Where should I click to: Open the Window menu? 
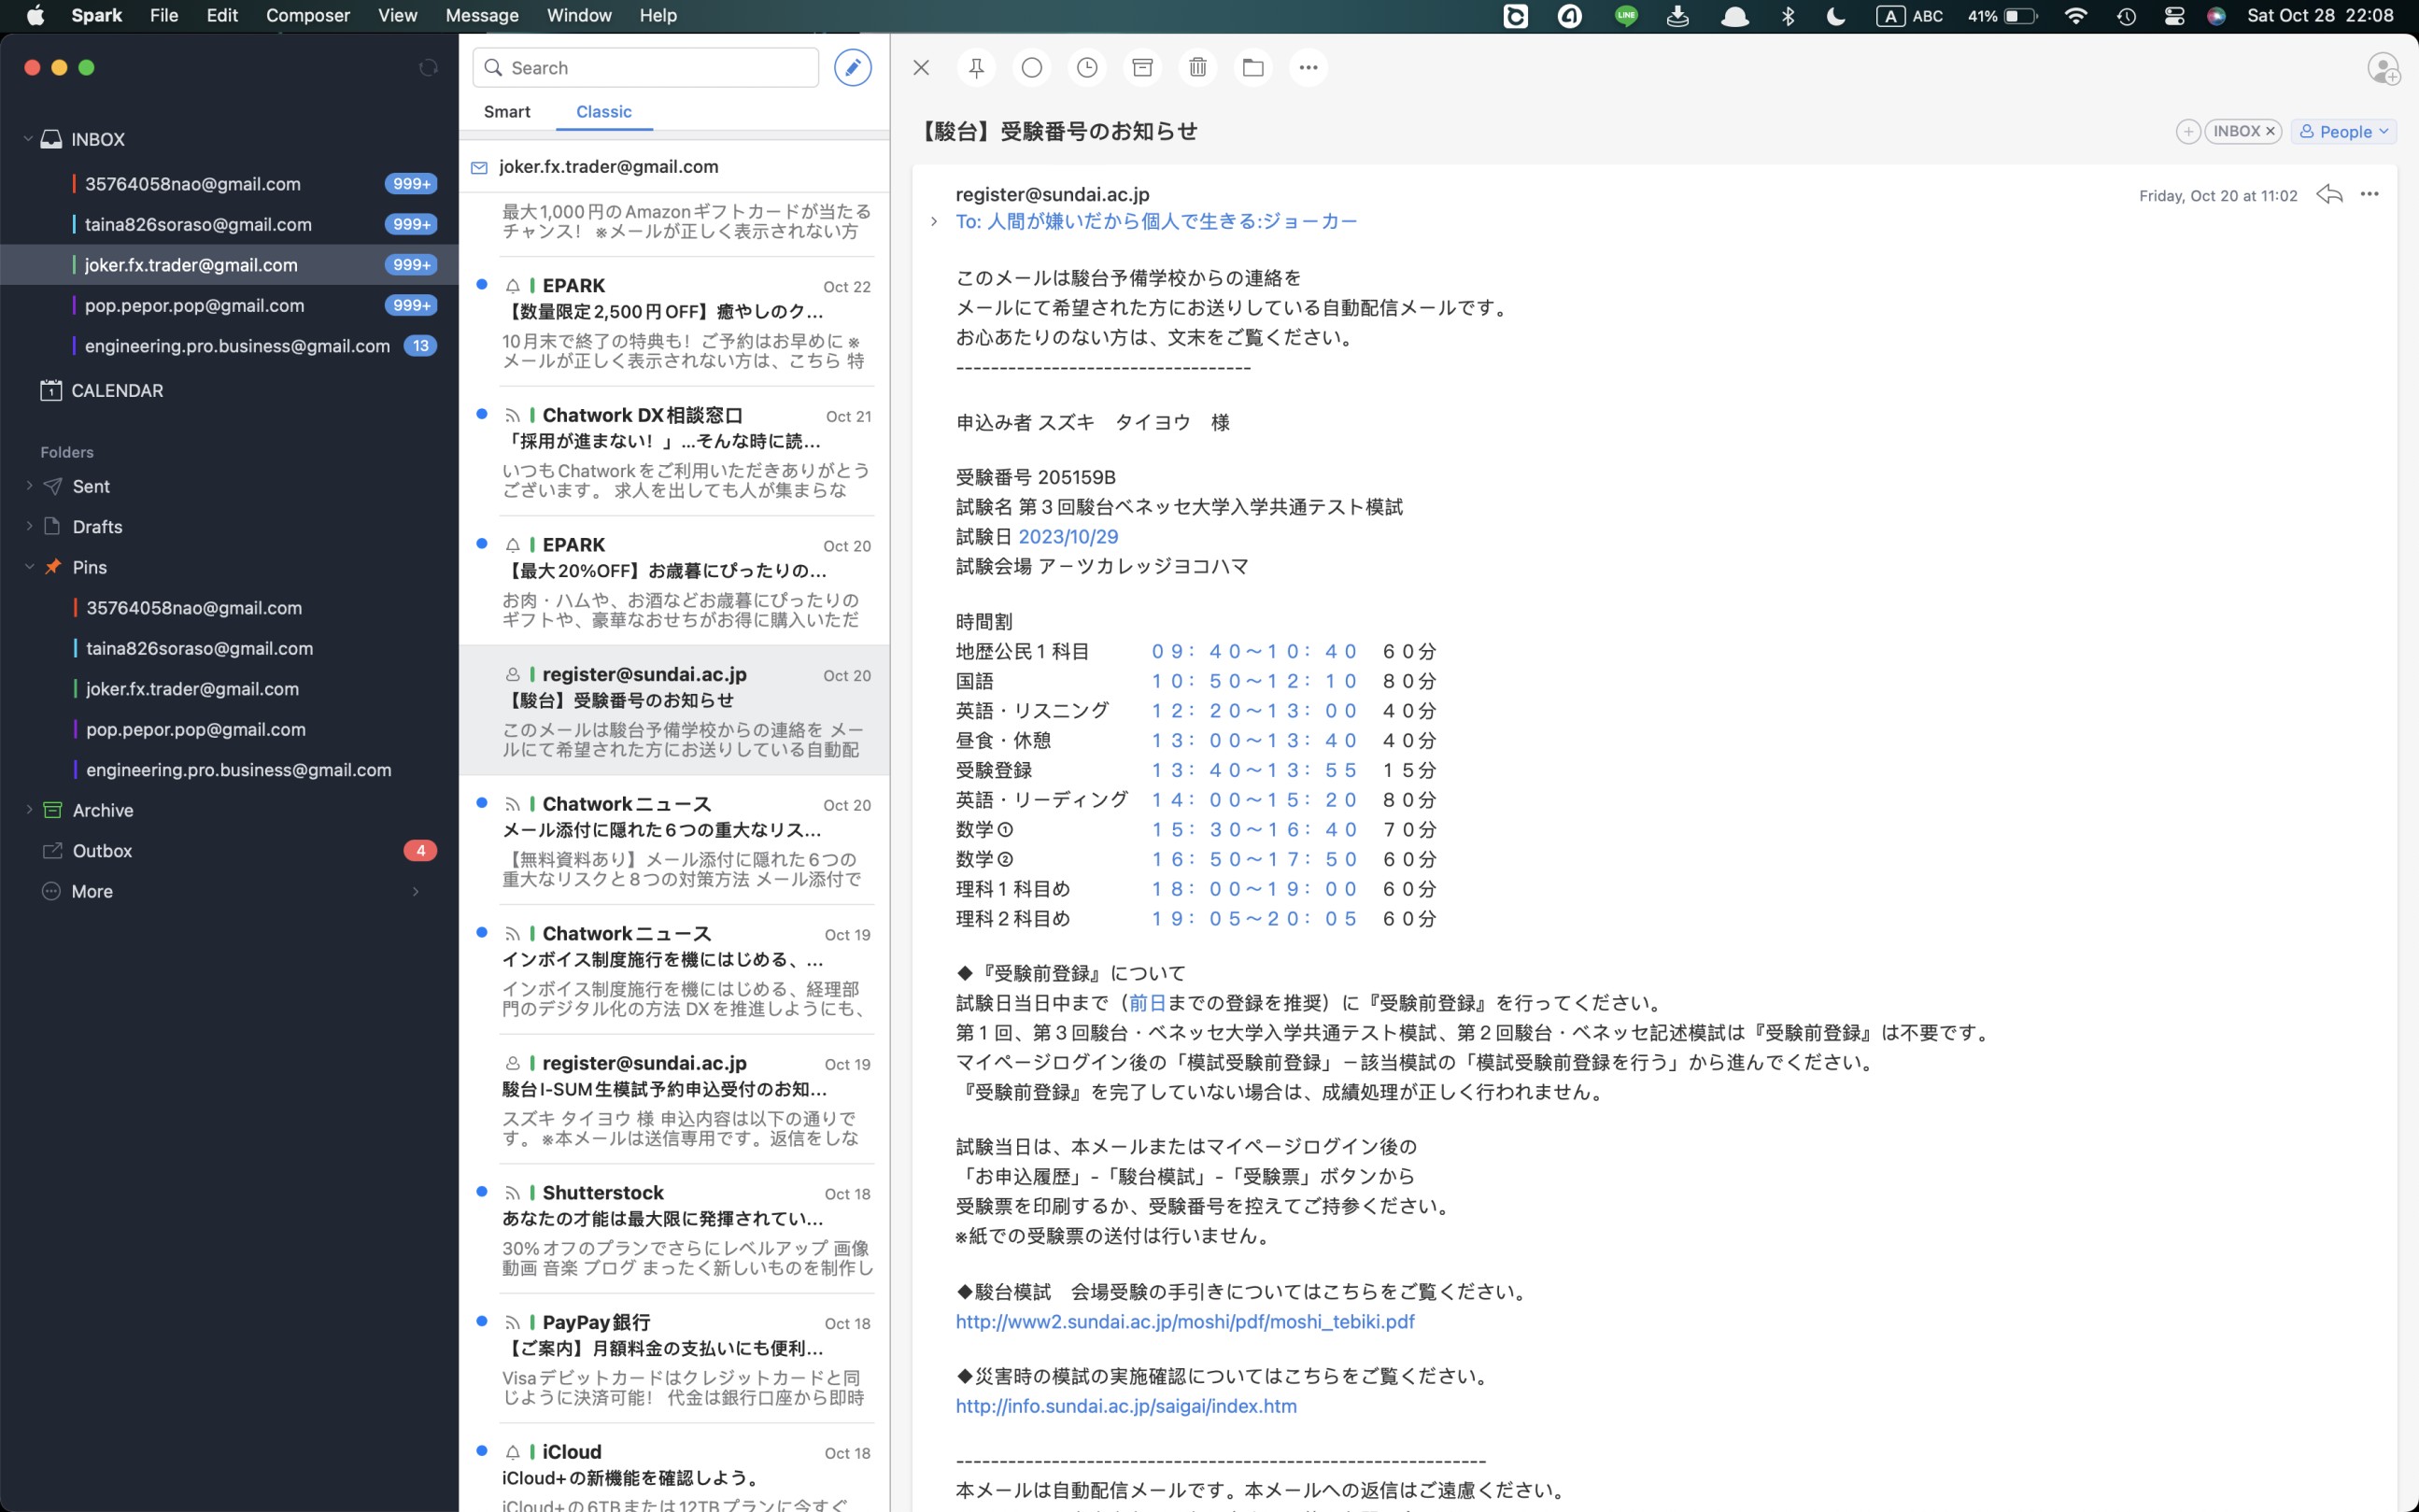579,15
